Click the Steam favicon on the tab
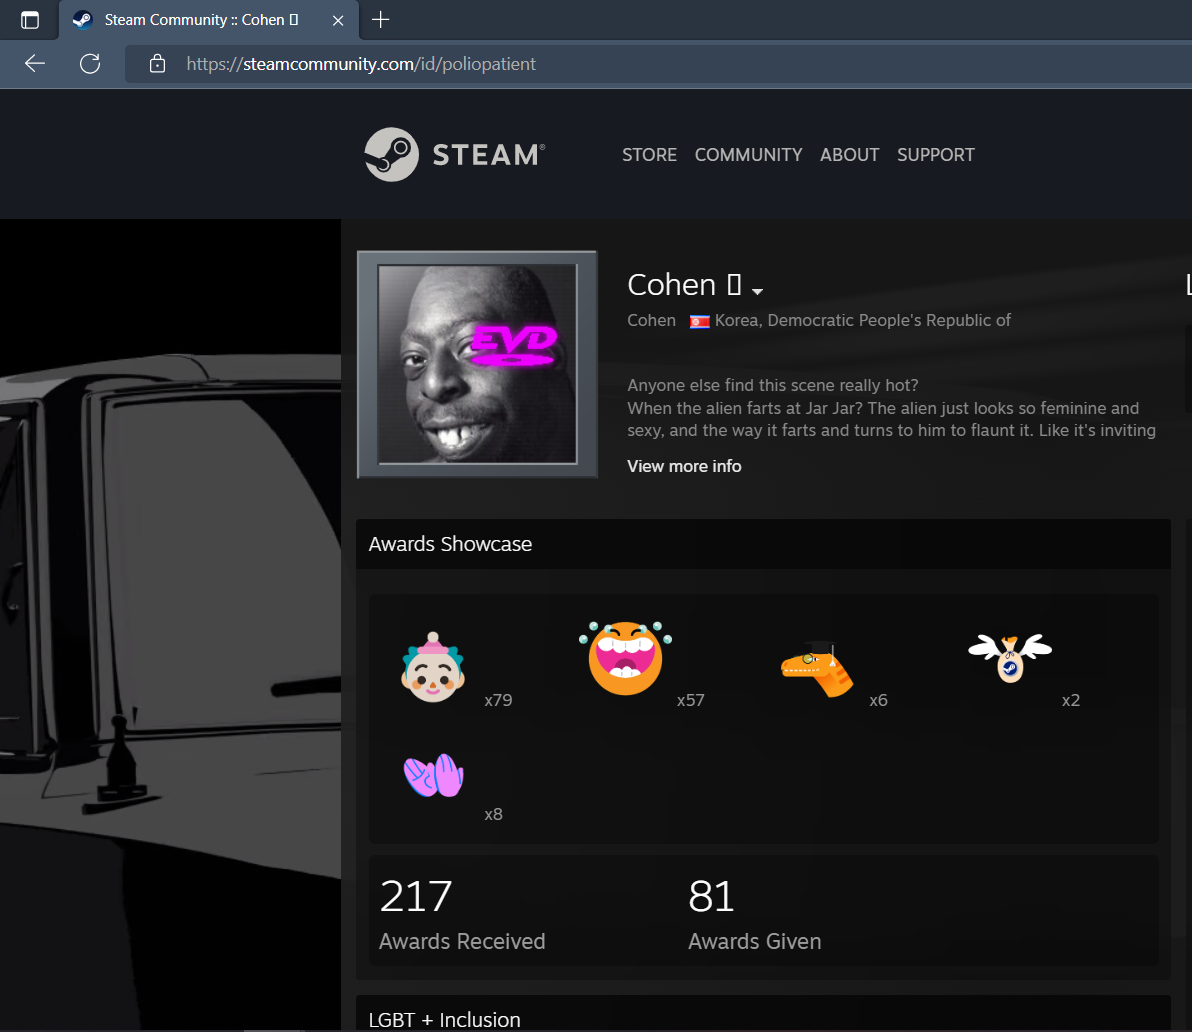The height and width of the screenshot is (1032, 1192). pyautogui.click(x=83, y=20)
